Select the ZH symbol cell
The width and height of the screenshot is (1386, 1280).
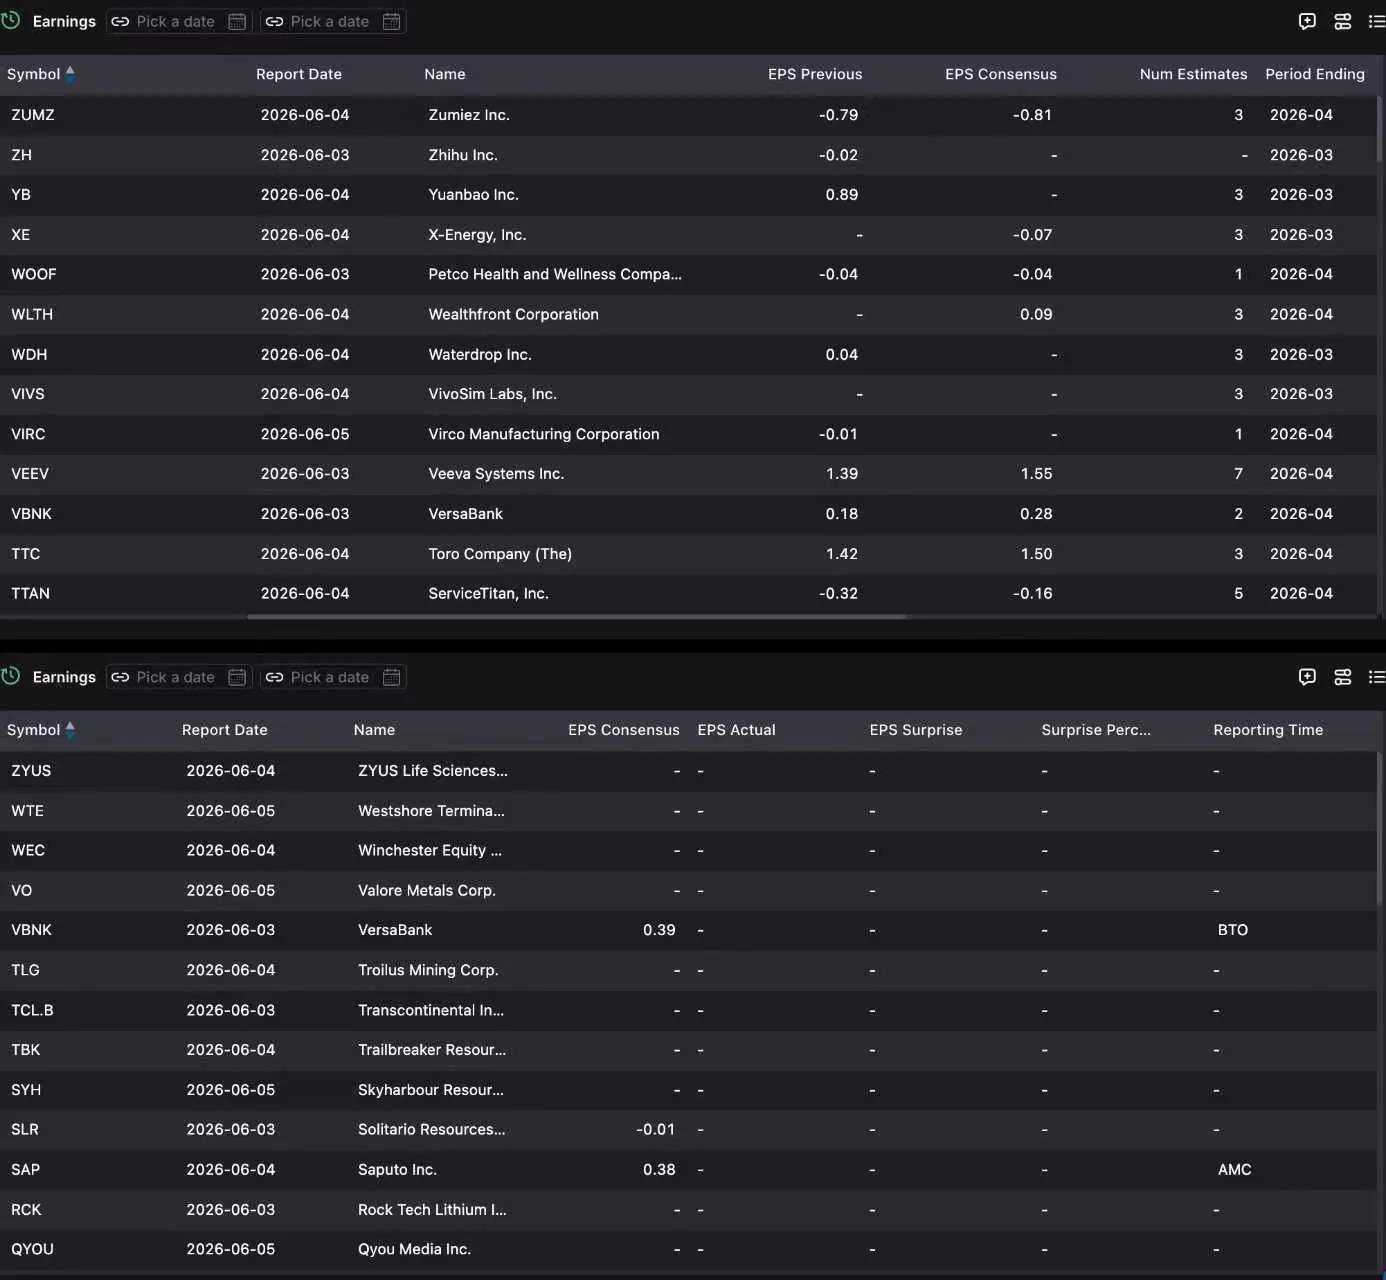pos(21,155)
